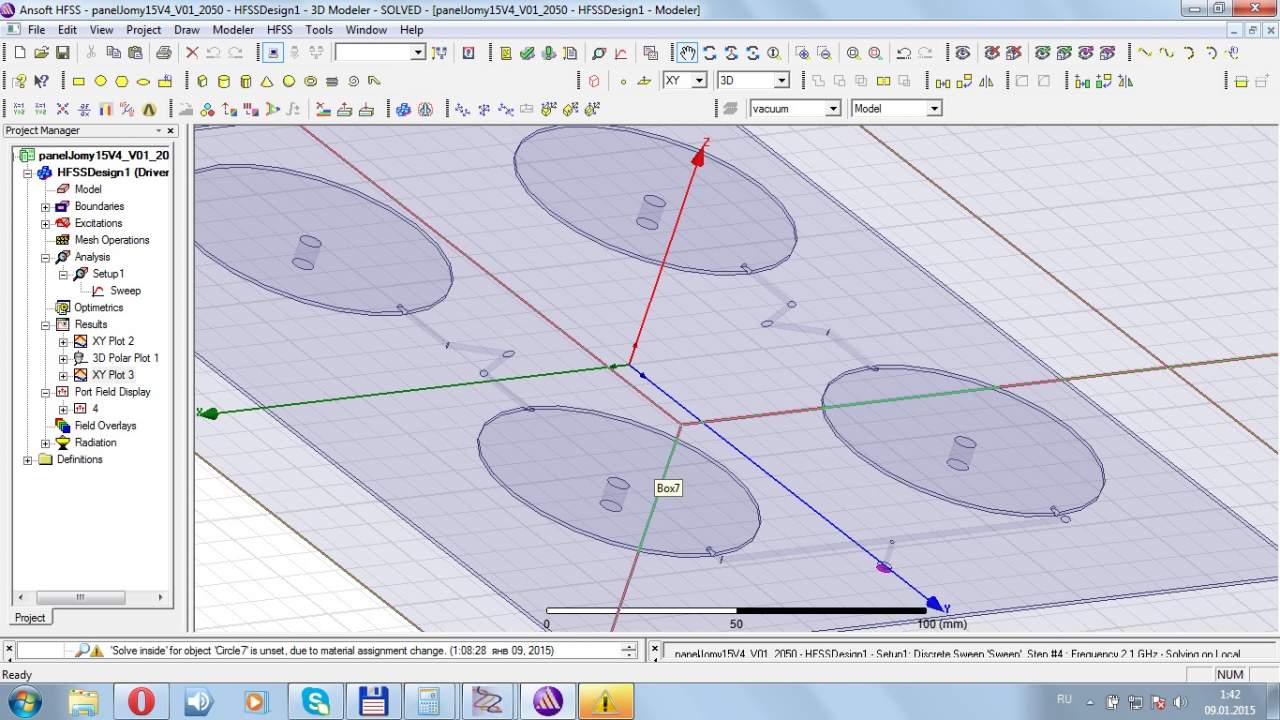Open the Modeler menu
Image resolution: width=1280 pixels, height=720 pixels.
click(x=233, y=30)
